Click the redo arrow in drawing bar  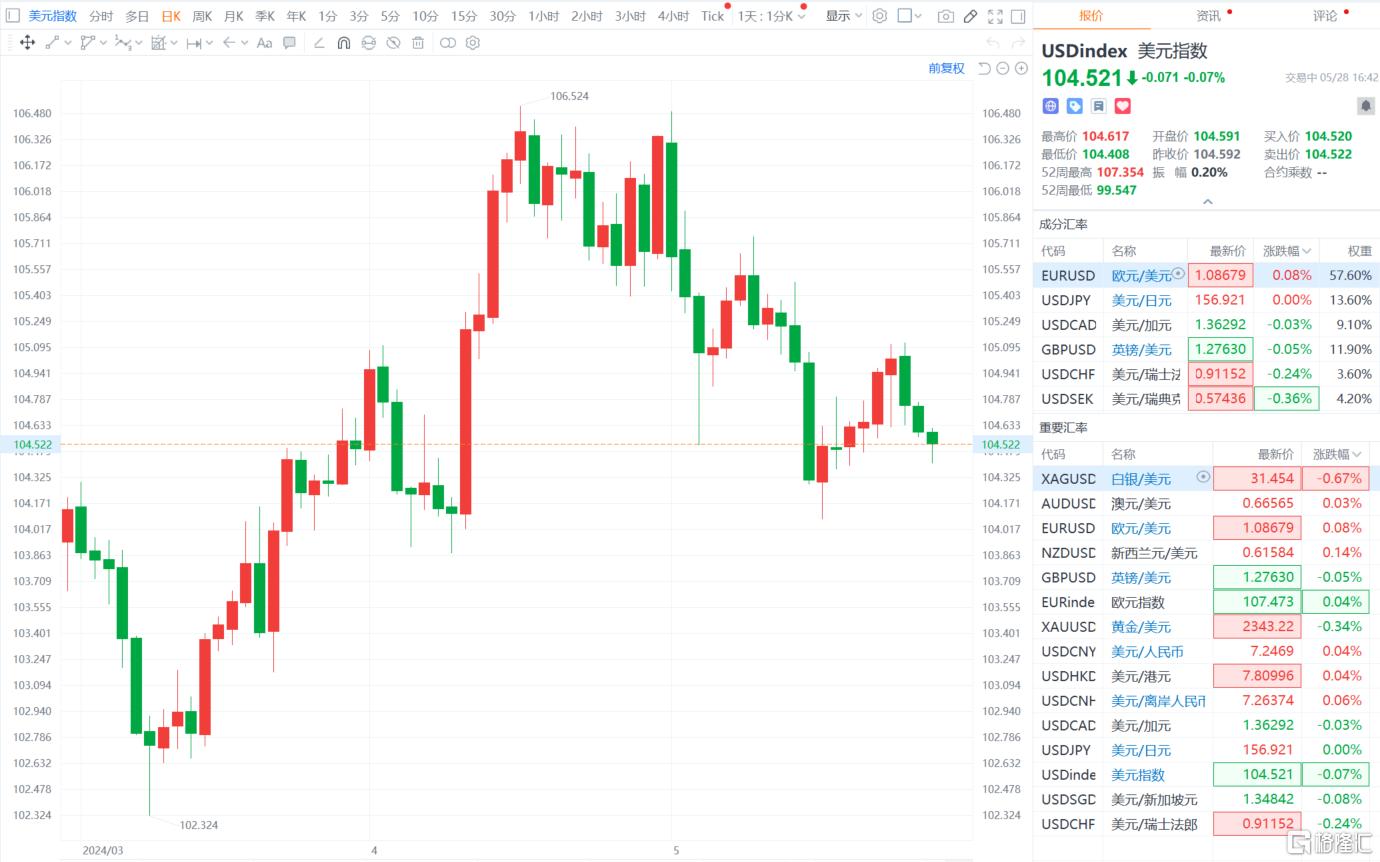tap(1017, 43)
